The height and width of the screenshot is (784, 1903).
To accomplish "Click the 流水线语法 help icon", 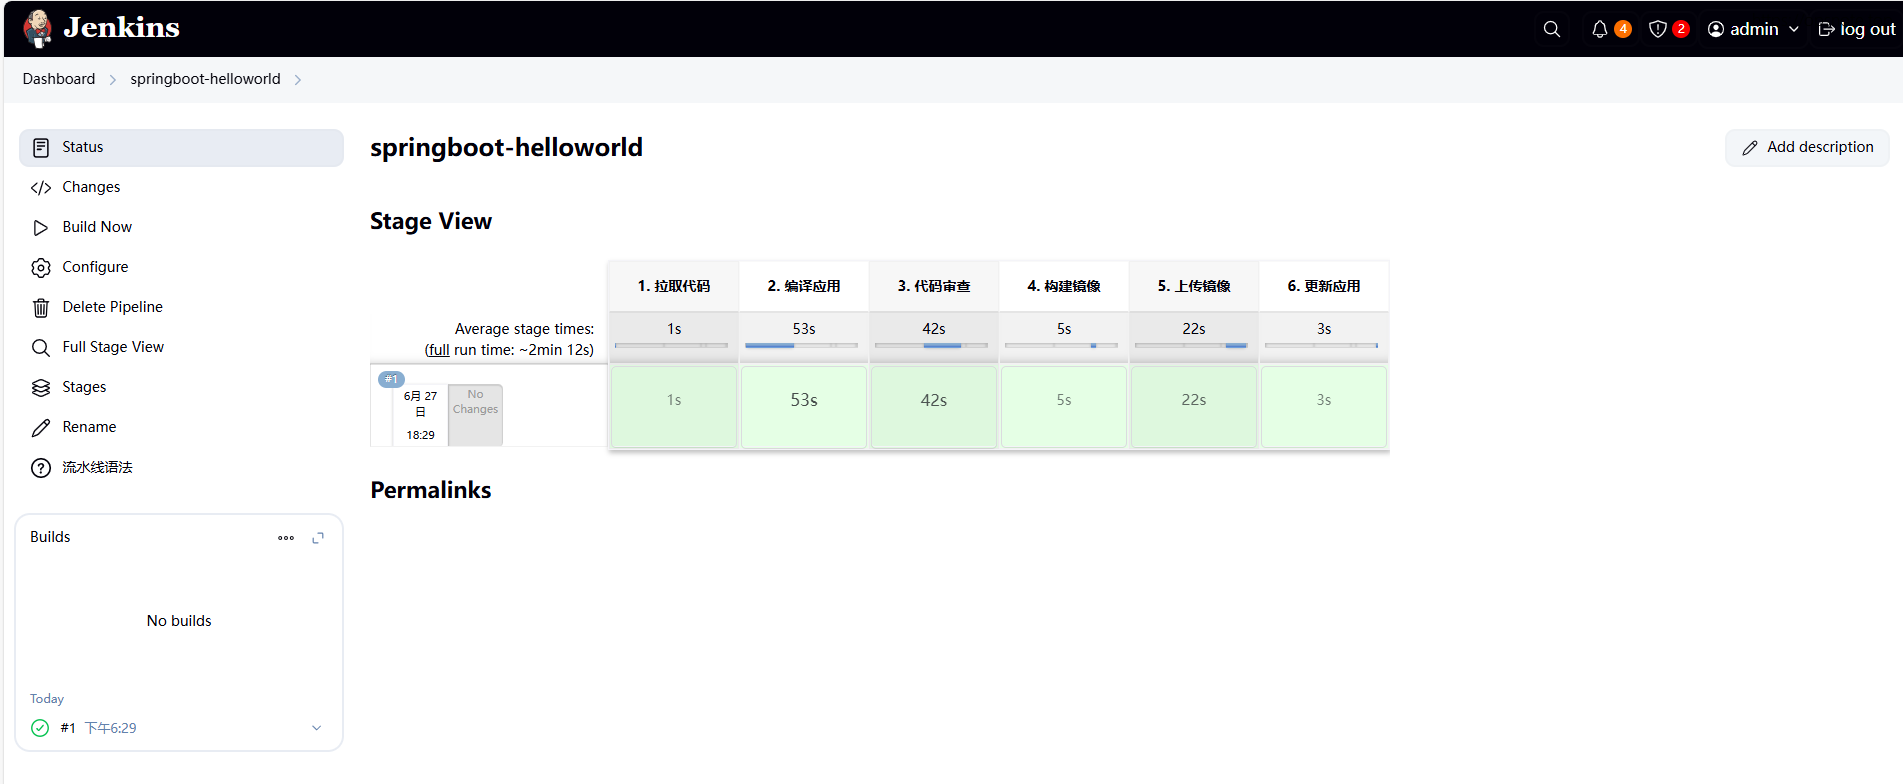I will click(x=41, y=467).
